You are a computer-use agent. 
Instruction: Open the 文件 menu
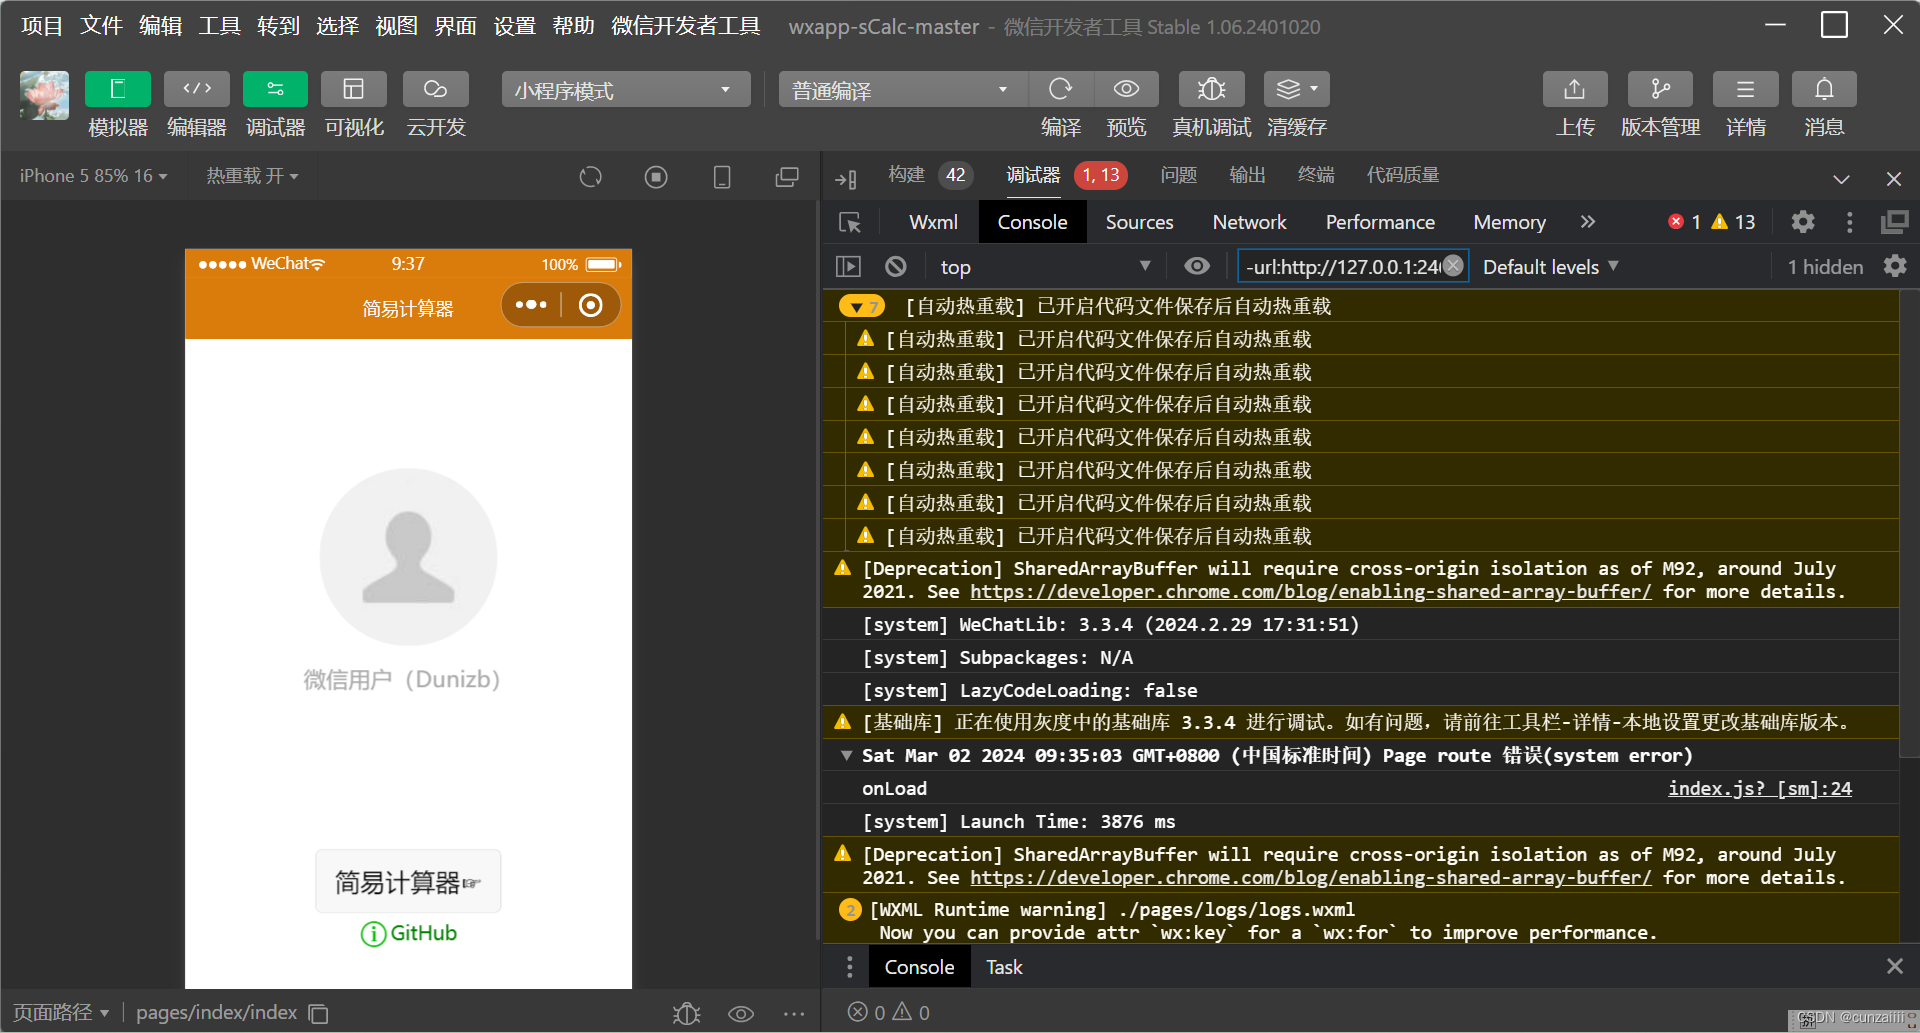101,26
